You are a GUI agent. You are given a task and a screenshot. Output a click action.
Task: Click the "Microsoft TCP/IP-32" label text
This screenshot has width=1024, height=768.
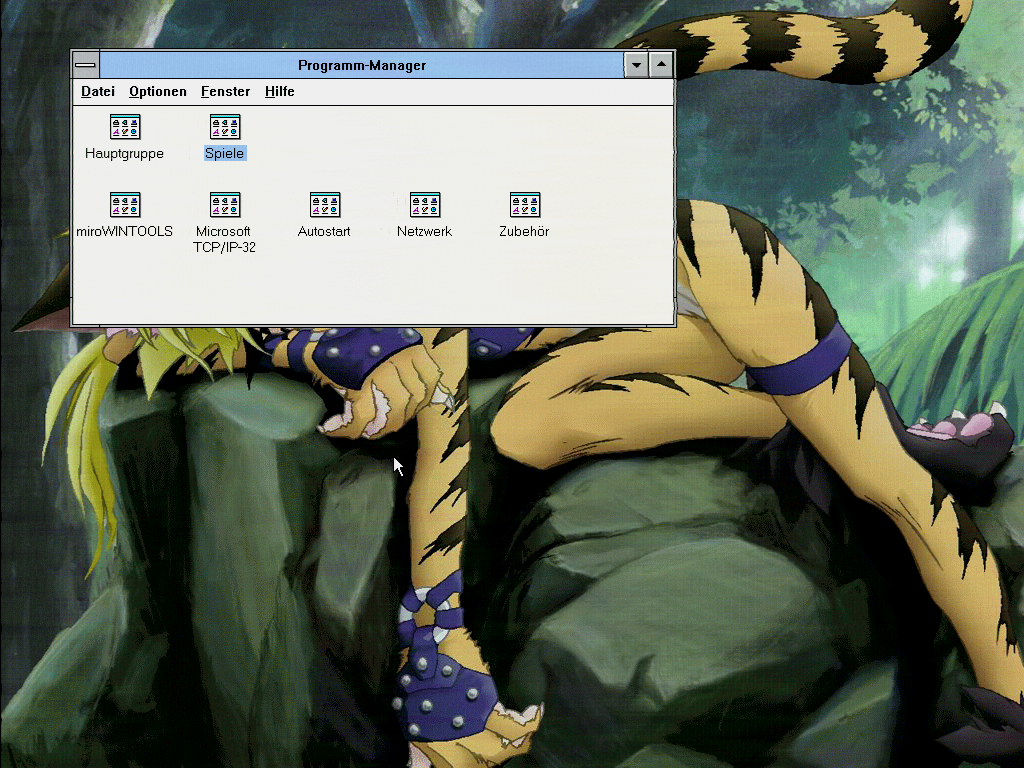(x=224, y=239)
